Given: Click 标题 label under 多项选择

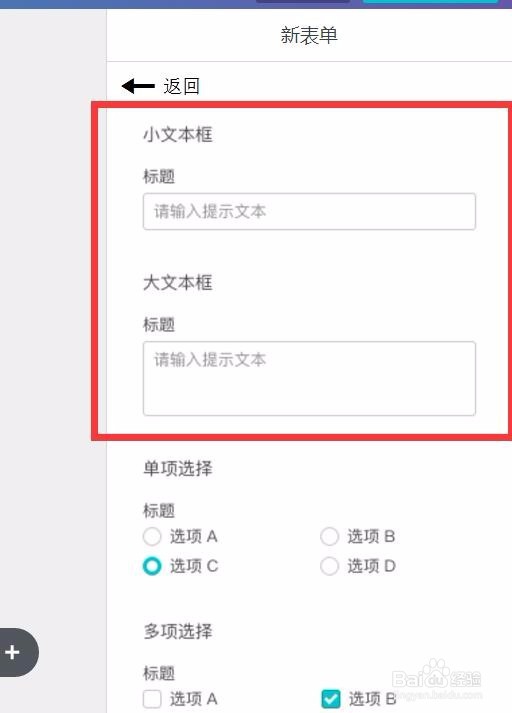Looking at the screenshot, I should [159, 673].
